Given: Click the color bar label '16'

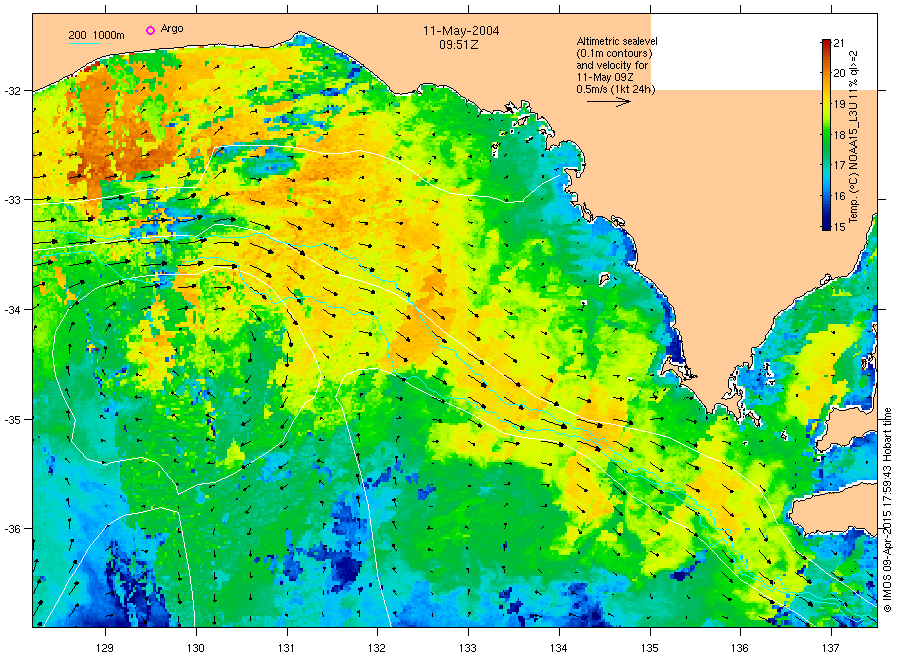Looking at the screenshot, I should click(839, 196).
